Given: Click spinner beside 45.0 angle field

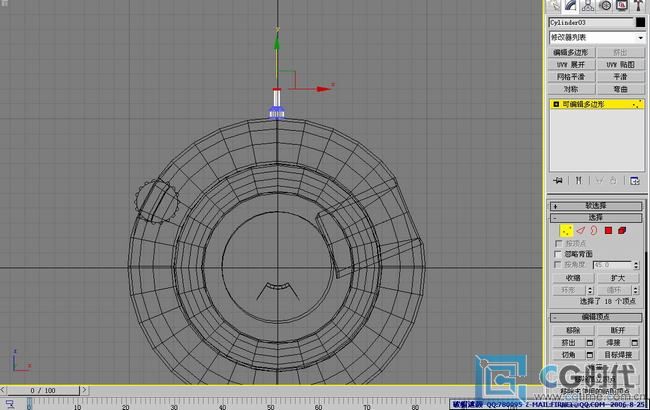Looking at the screenshot, I should 636,265.
